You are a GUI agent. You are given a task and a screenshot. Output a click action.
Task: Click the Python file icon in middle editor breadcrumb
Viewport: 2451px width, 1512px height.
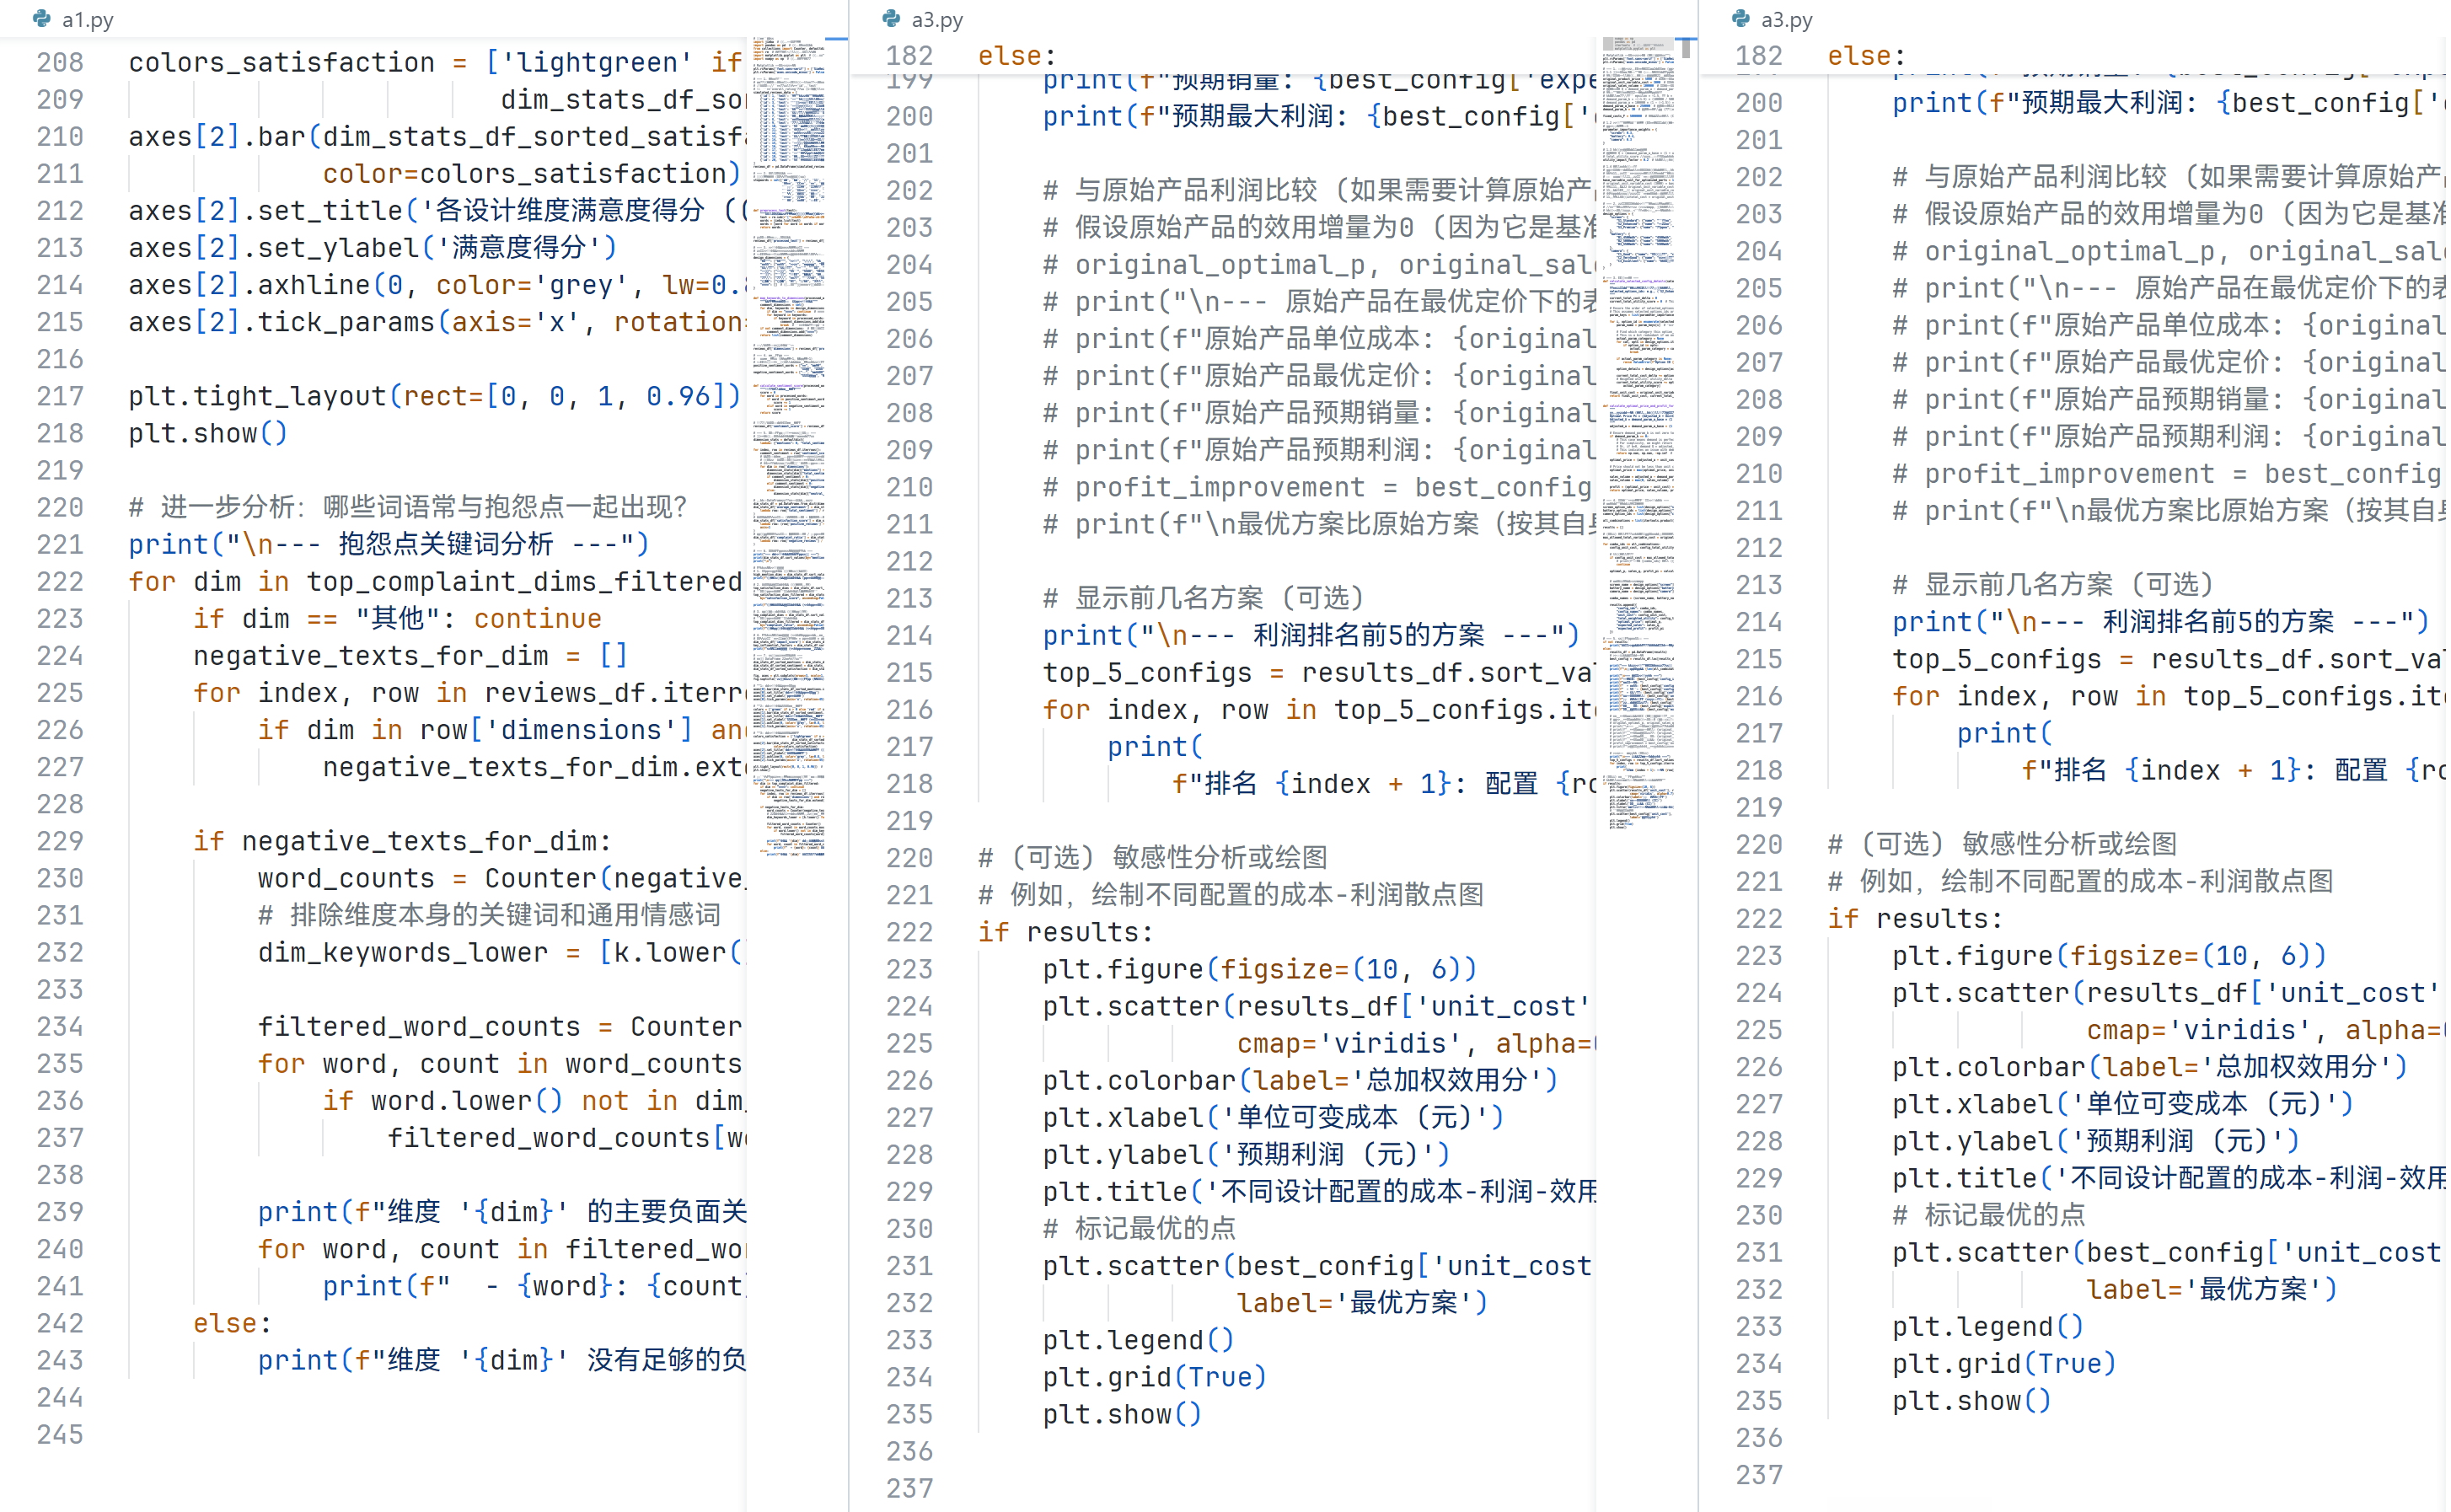892,19
